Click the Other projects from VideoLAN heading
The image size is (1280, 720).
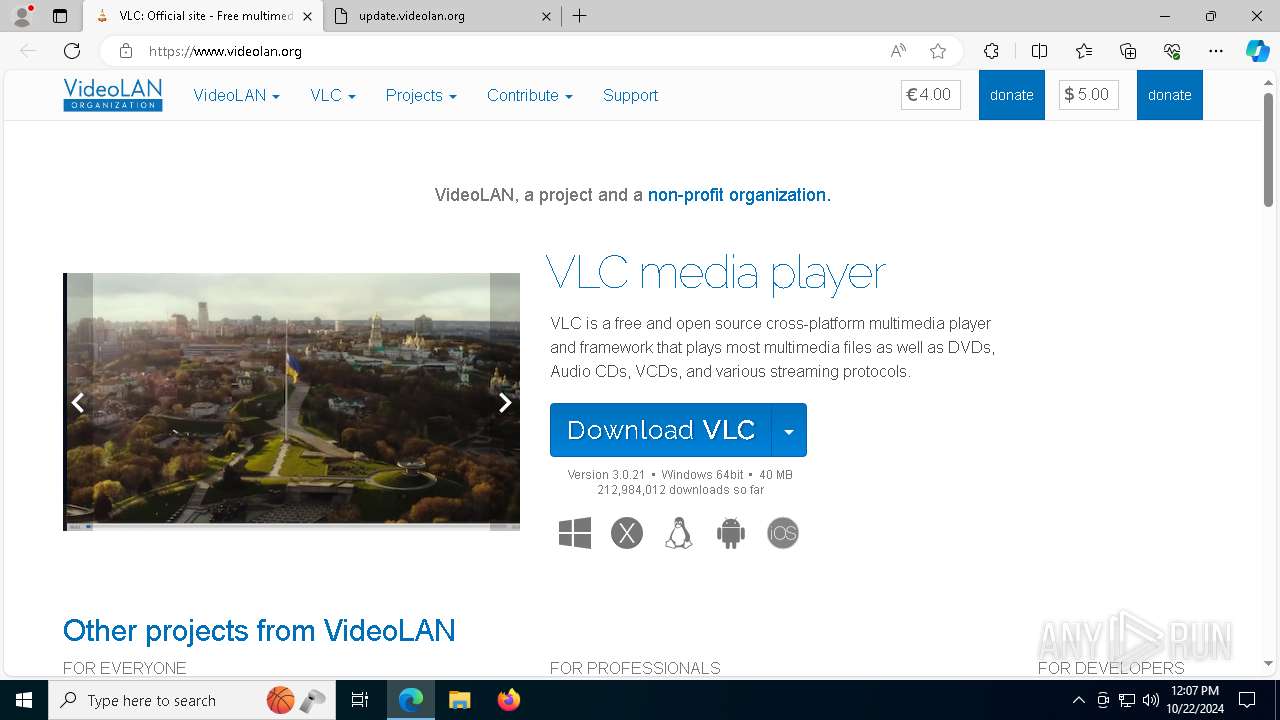click(259, 630)
